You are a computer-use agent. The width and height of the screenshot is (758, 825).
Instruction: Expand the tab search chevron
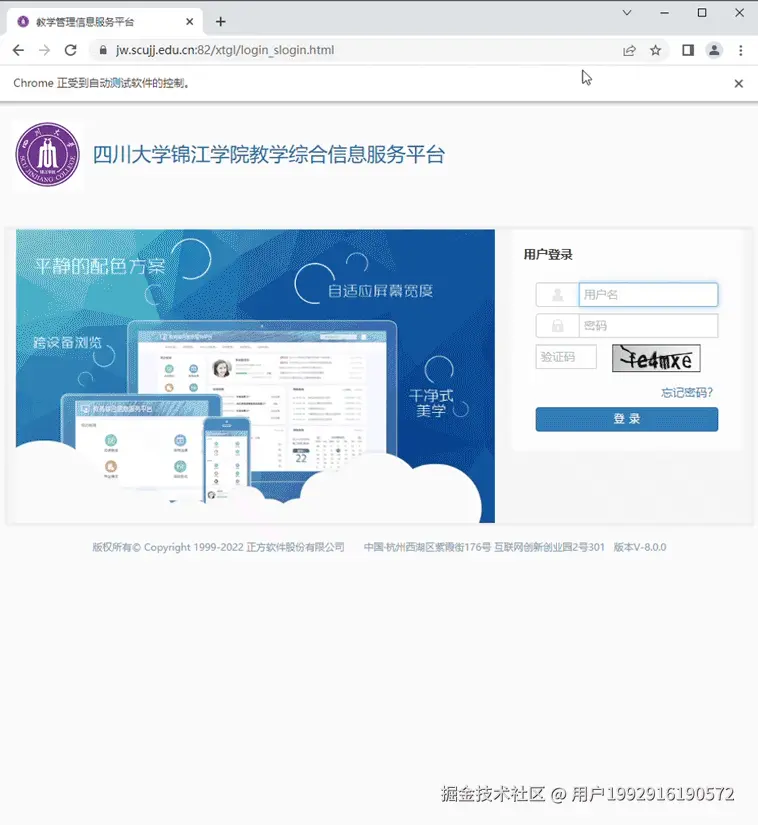tap(627, 13)
